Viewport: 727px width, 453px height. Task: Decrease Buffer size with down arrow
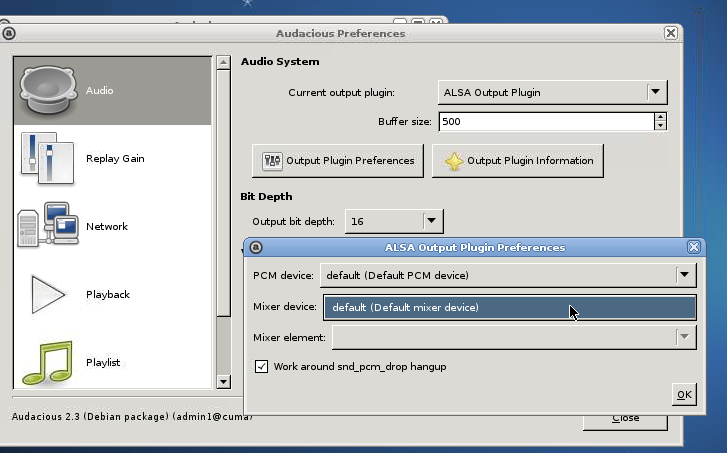click(x=661, y=126)
